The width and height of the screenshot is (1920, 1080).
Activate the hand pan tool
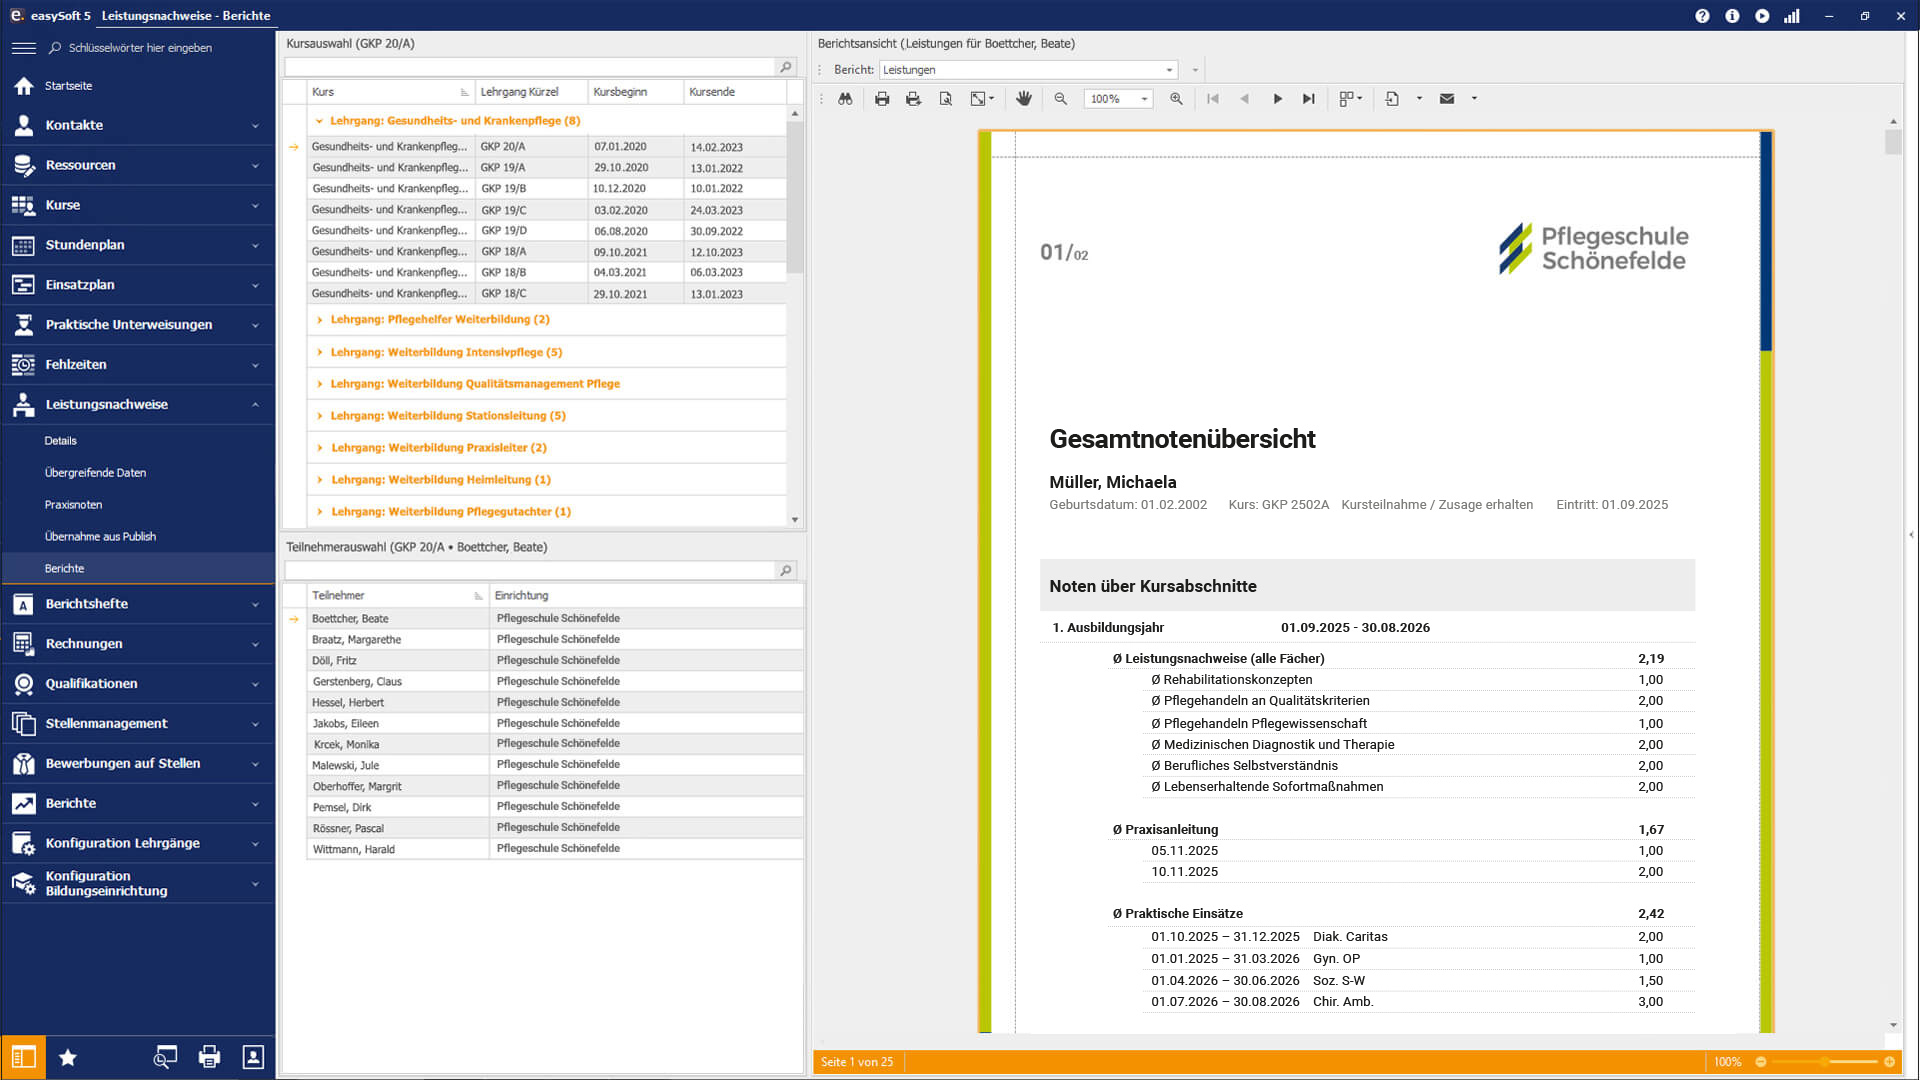pos(1024,99)
